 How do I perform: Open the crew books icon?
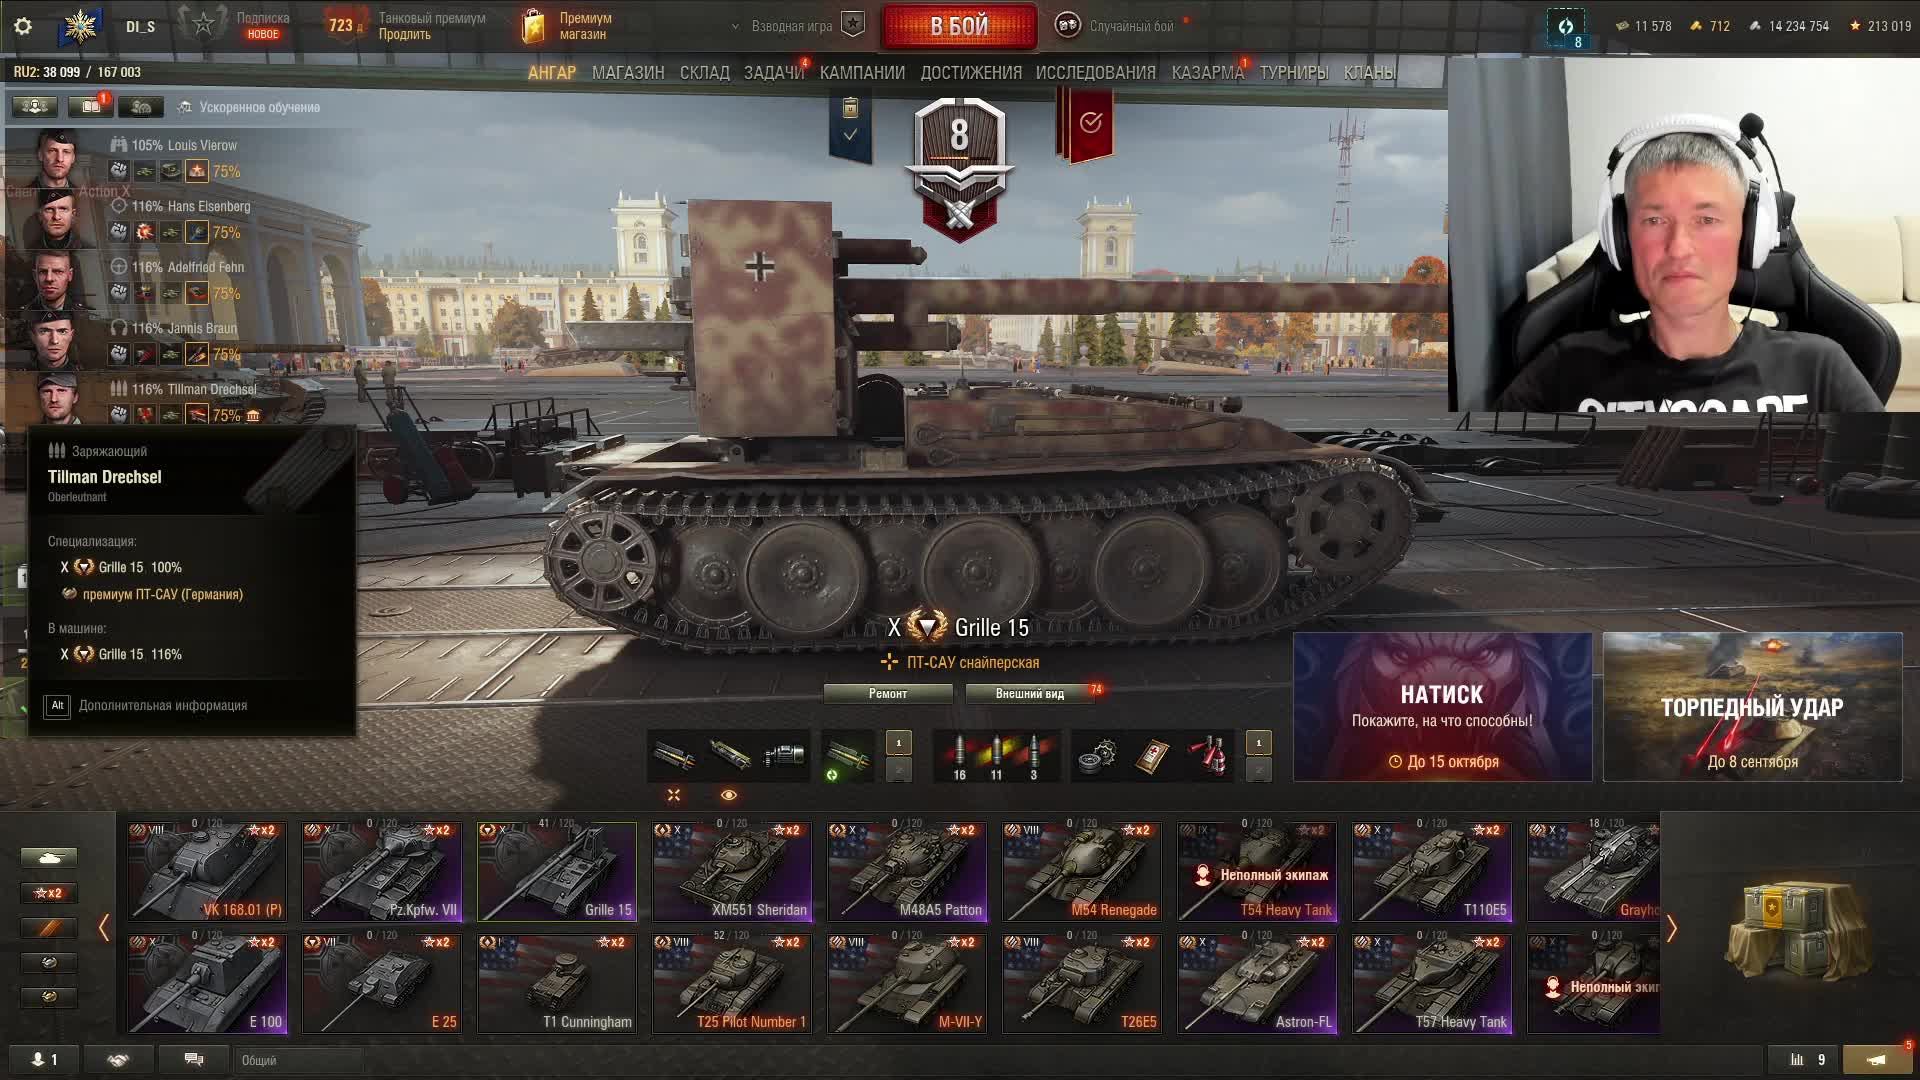91,106
